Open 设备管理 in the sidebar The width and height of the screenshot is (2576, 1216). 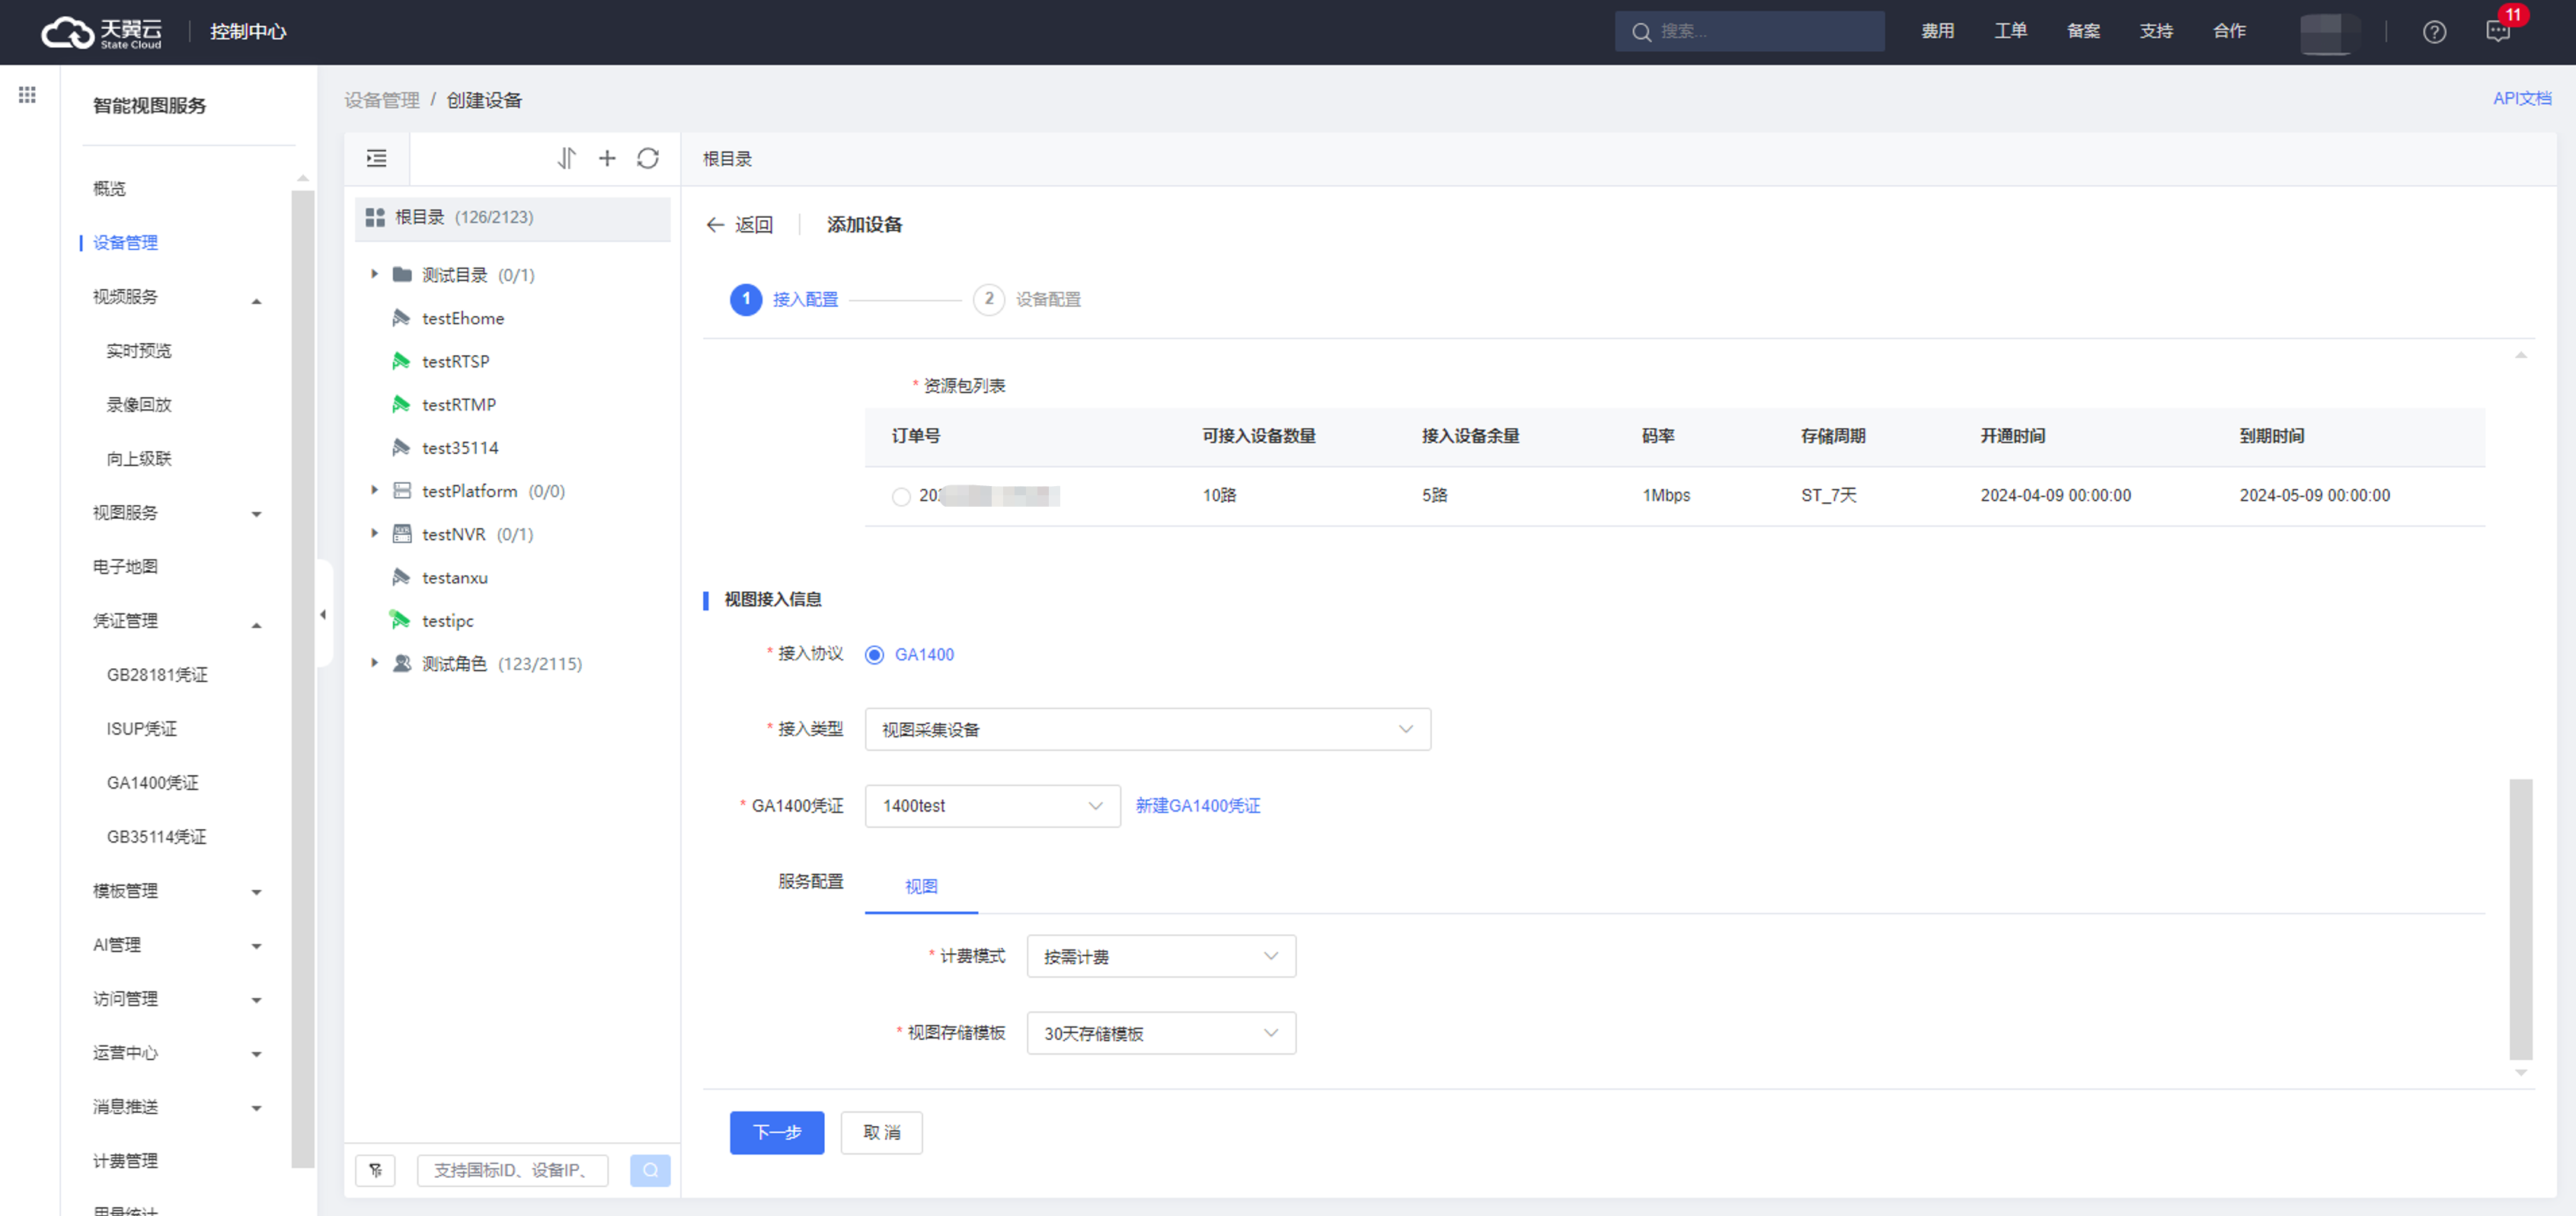(125, 242)
